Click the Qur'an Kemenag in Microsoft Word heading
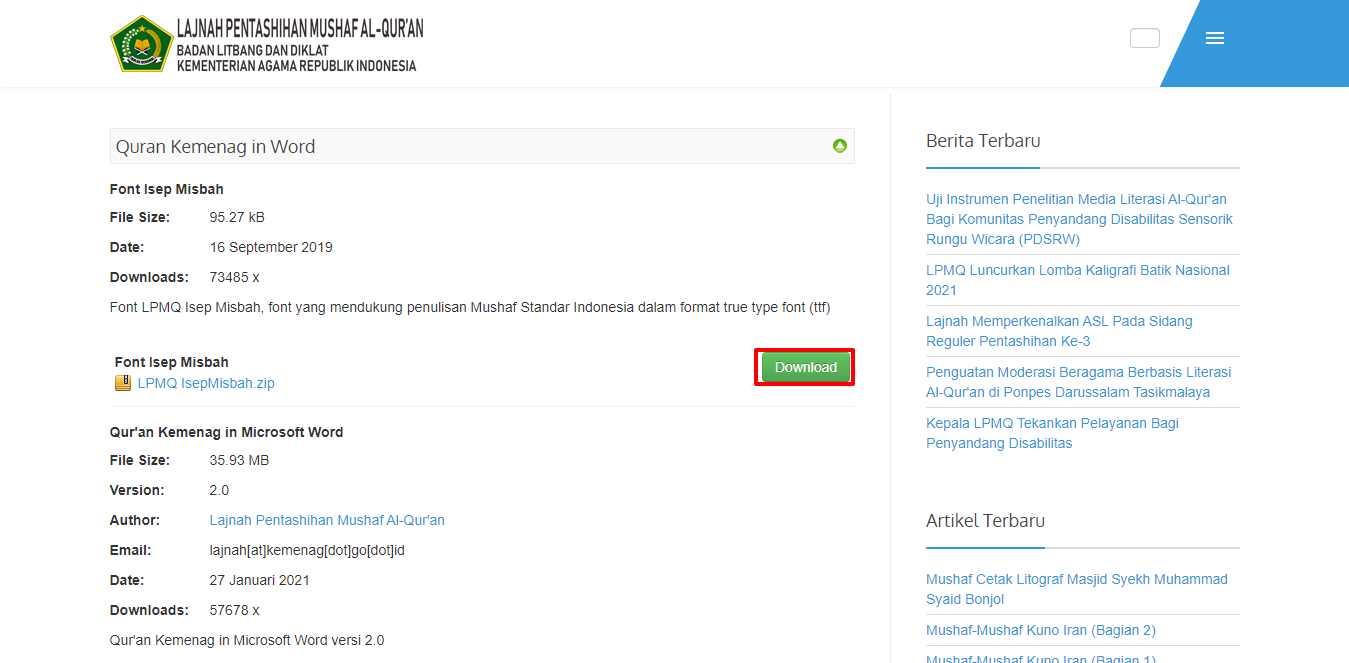 click(226, 432)
